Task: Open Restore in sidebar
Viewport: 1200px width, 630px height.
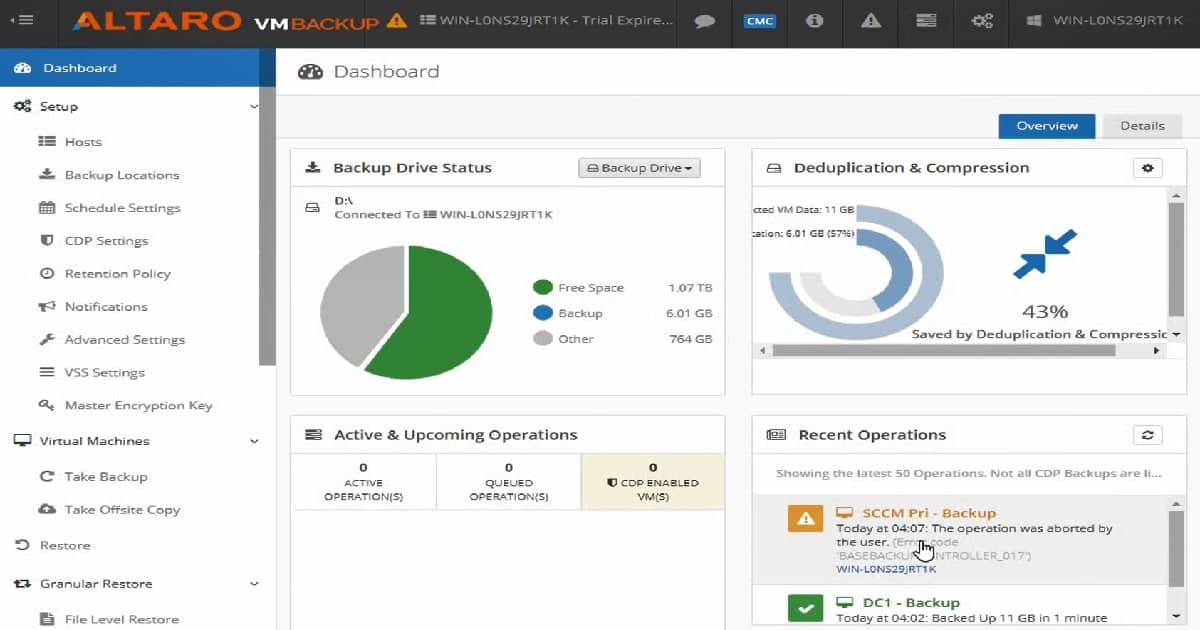Action: click(65, 546)
